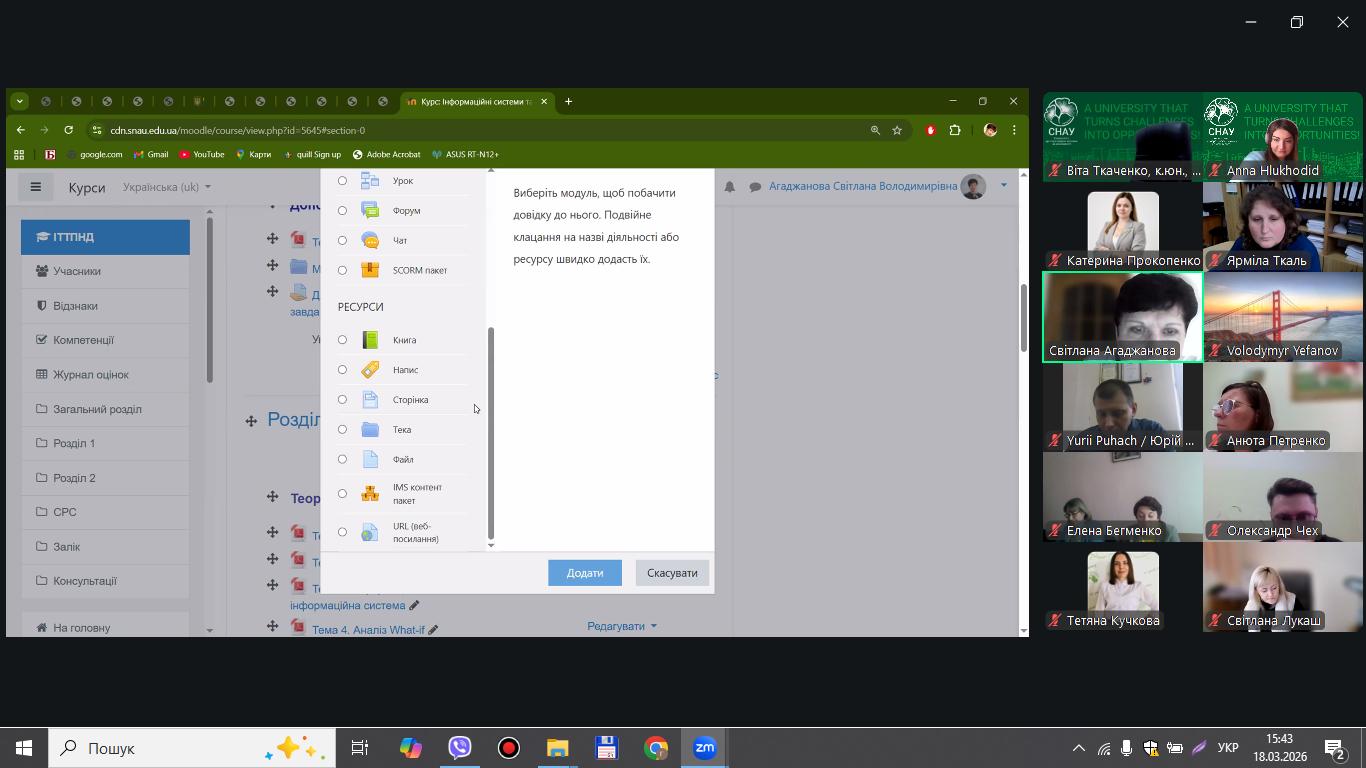The width and height of the screenshot is (1366, 768).
Task: Choose the Форум activity radio button
Action: point(342,211)
